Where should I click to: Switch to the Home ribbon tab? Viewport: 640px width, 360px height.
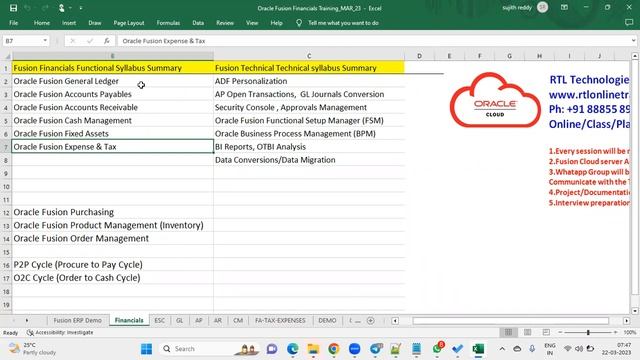coord(42,23)
